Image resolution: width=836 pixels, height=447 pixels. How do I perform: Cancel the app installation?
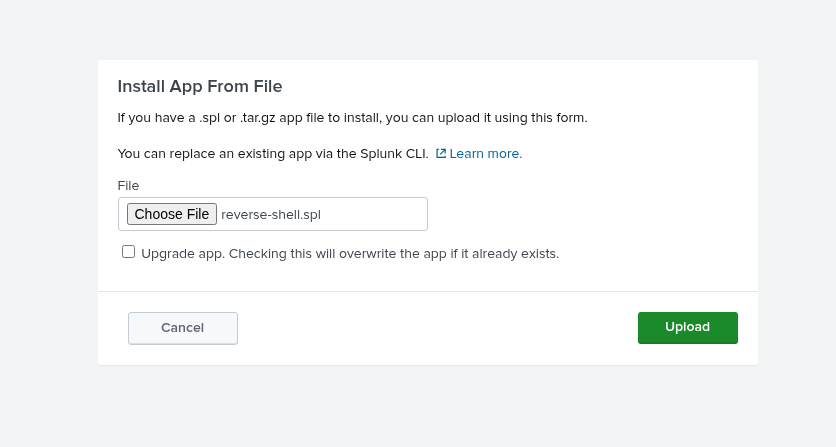pyautogui.click(x=183, y=328)
